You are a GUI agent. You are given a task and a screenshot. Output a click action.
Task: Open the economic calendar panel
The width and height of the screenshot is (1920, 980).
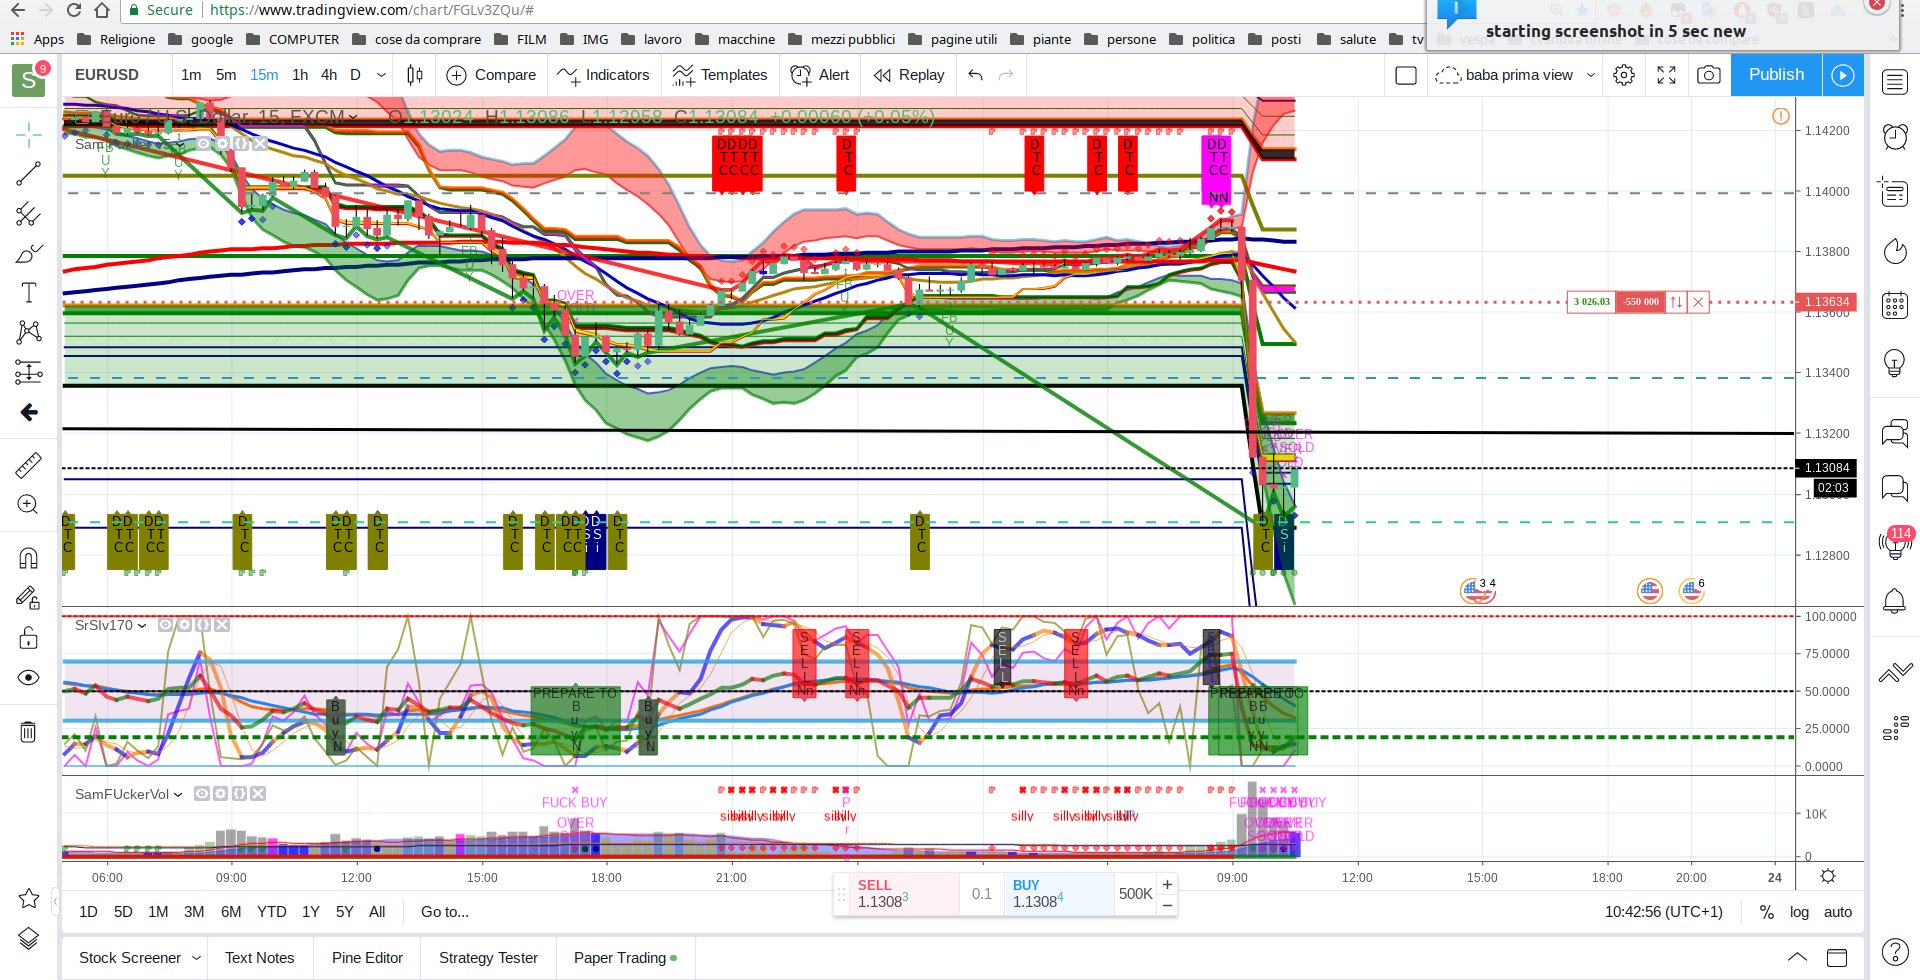[1895, 305]
